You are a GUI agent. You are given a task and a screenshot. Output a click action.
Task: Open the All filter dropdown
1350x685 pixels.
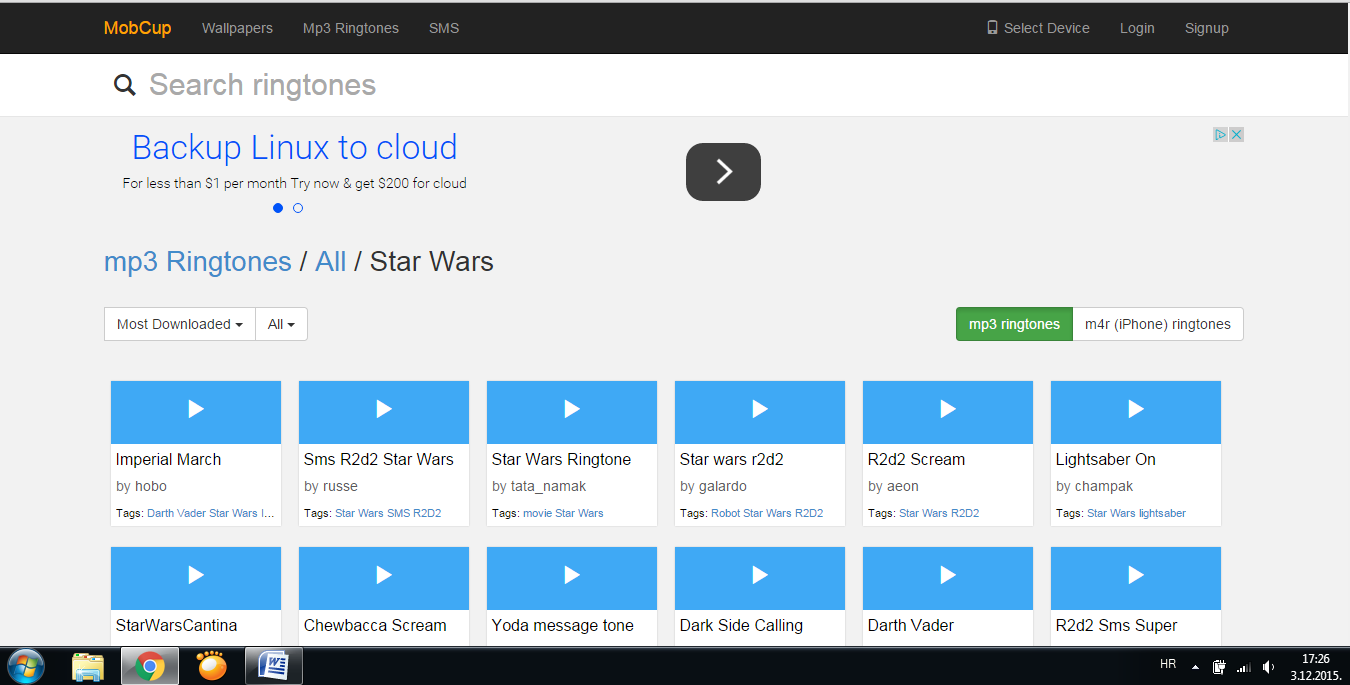pos(281,324)
